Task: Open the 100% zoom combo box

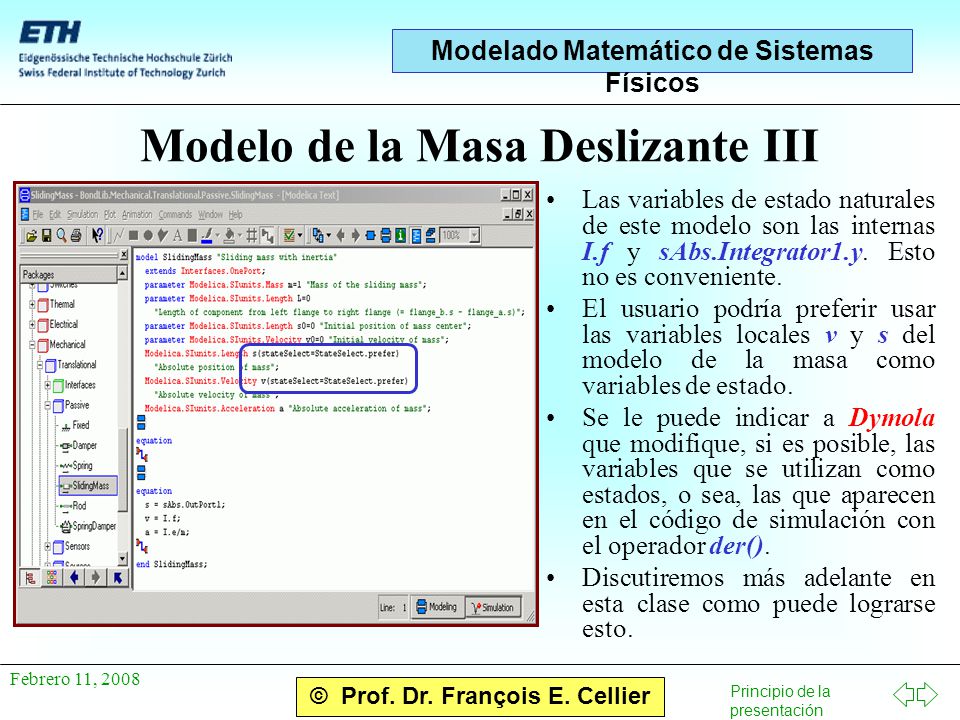Action: [460, 235]
